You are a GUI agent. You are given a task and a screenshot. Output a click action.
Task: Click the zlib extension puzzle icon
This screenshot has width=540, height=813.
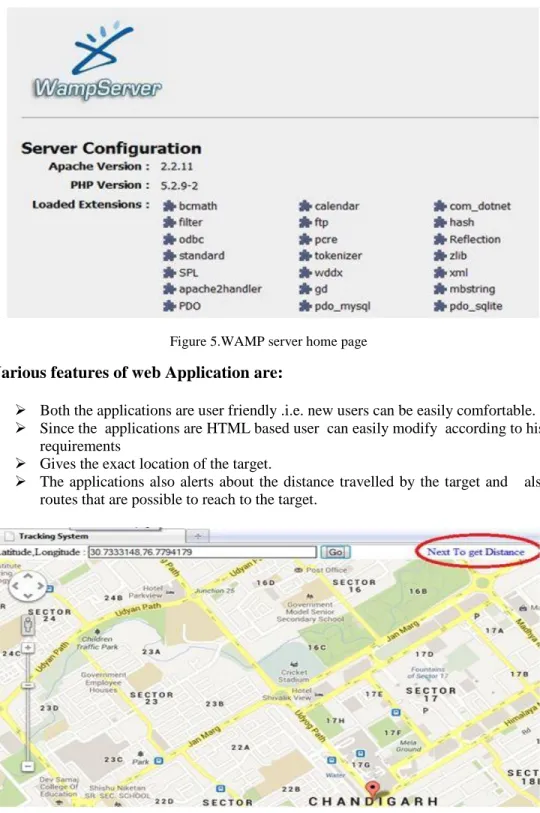click(x=440, y=256)
